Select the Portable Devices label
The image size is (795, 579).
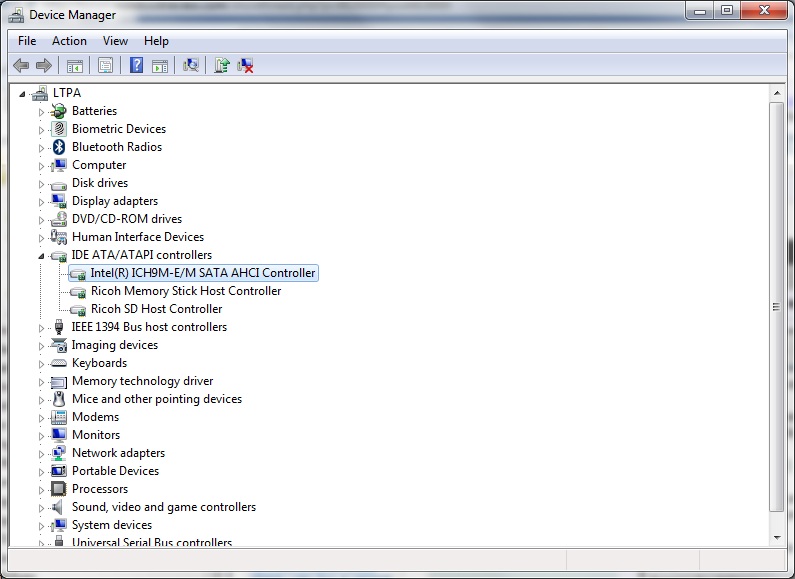click(115, 471)
